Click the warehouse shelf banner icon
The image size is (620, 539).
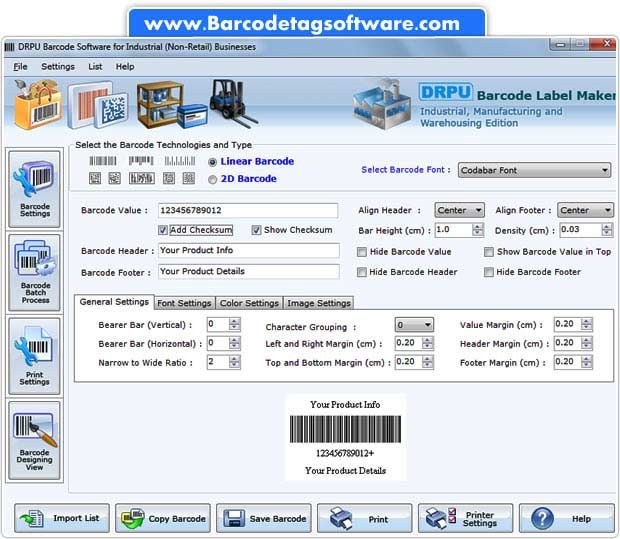172,104
